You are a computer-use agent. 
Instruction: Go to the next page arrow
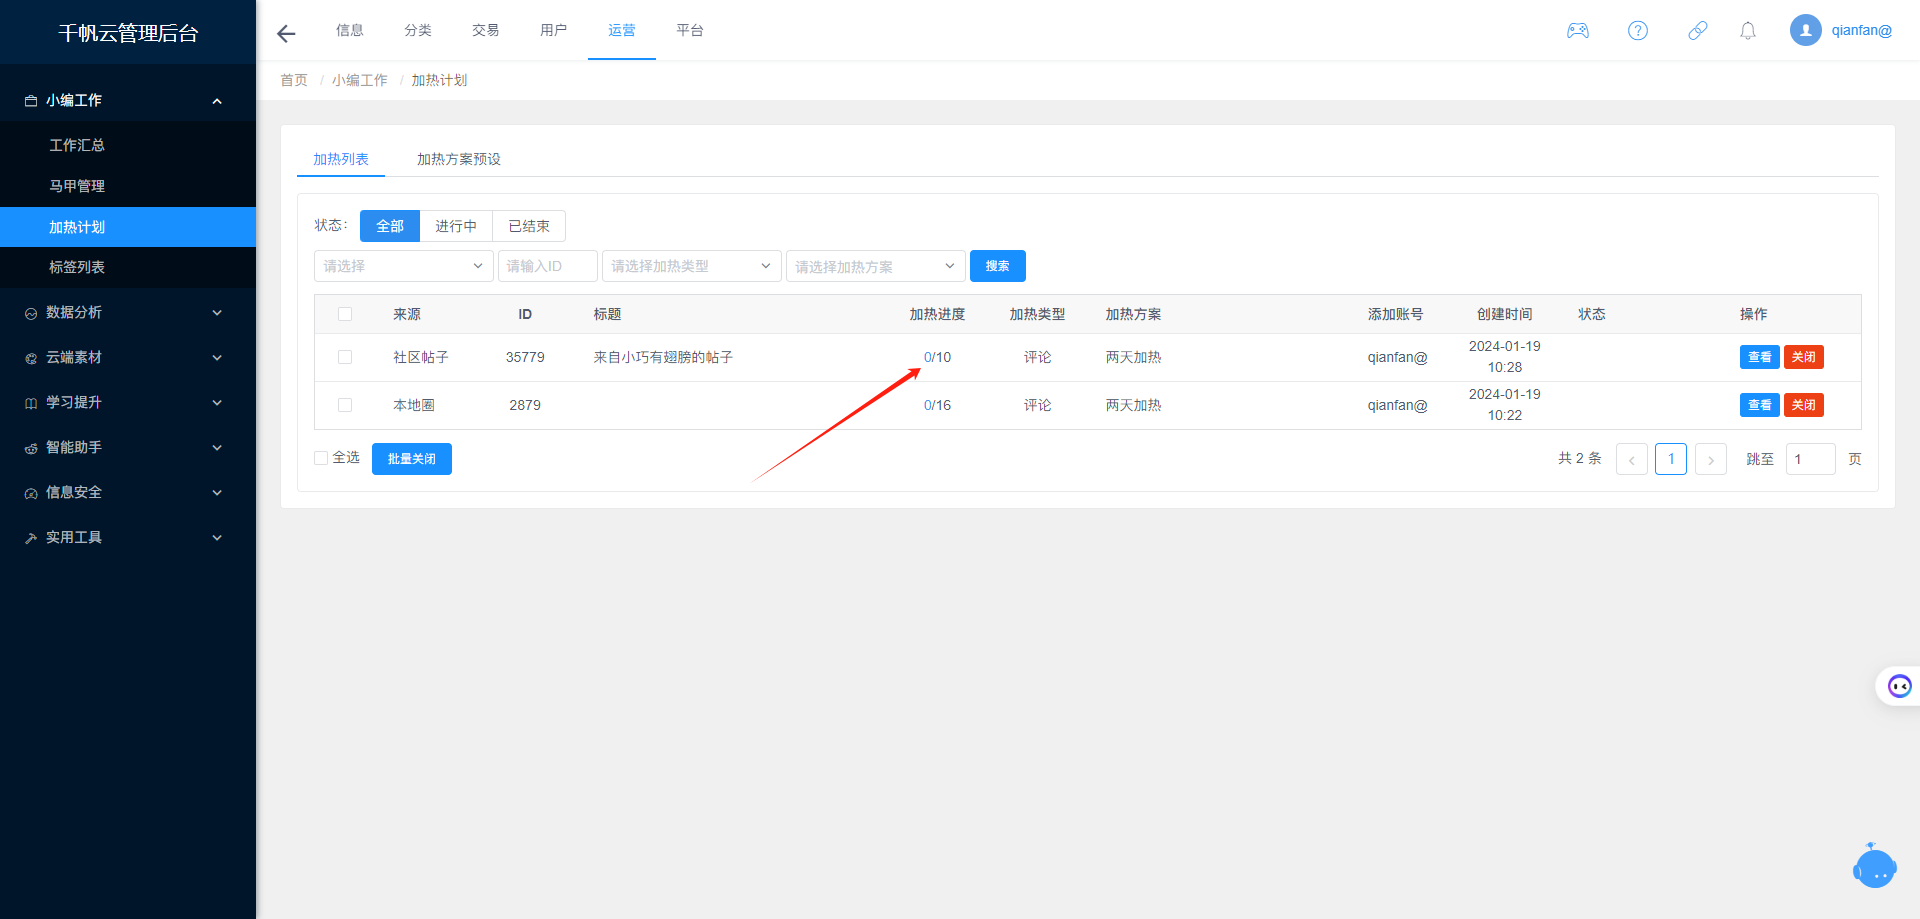(1711, 459)
